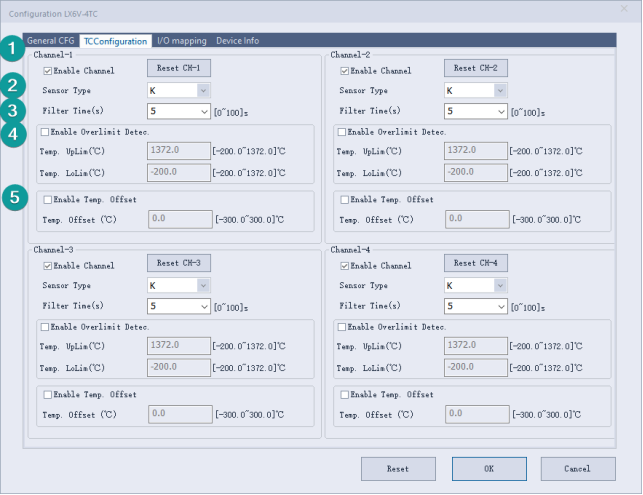Viewport: 643px width, 495px height.
Task: Open Channel-3 Sensor Type dropdown
Action: click(179, 285)
